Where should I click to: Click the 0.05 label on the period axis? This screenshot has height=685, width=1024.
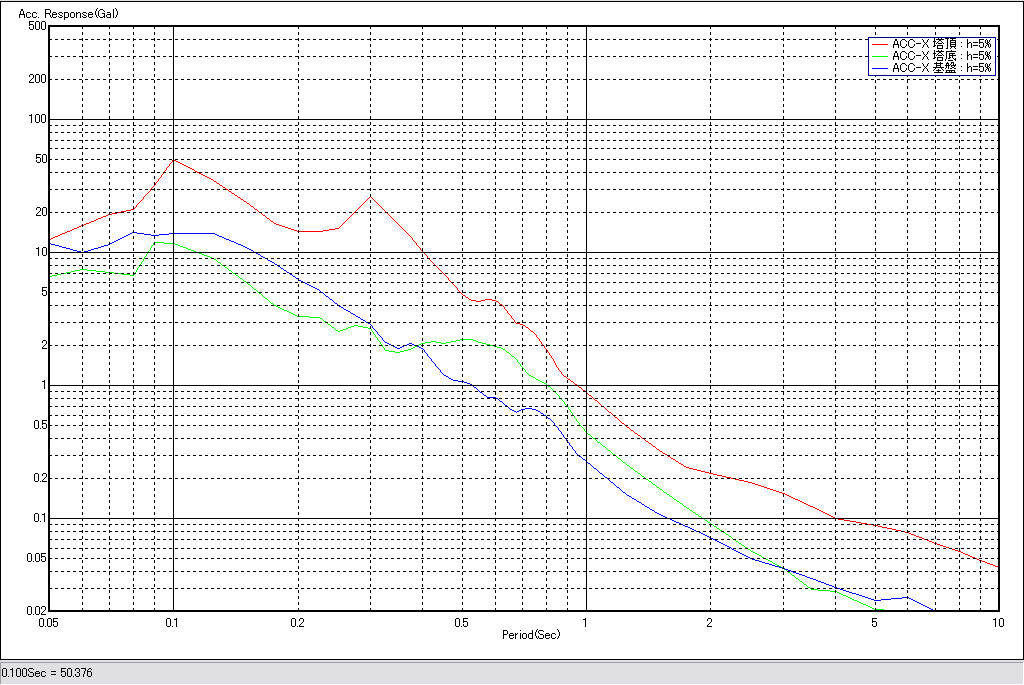pyautogui.click(x=50, y=623)
